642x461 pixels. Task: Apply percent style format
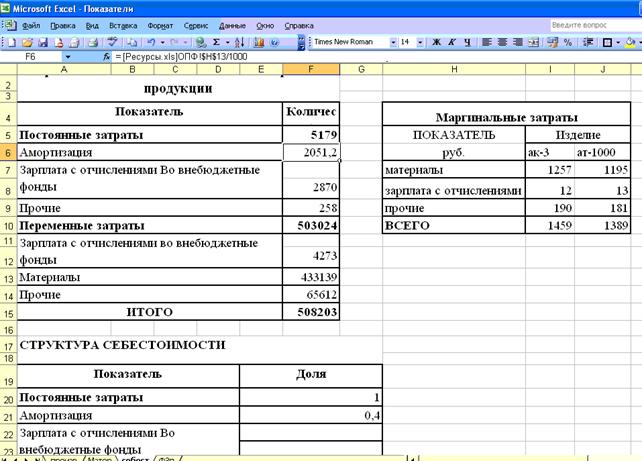click(x=568, y=42)
